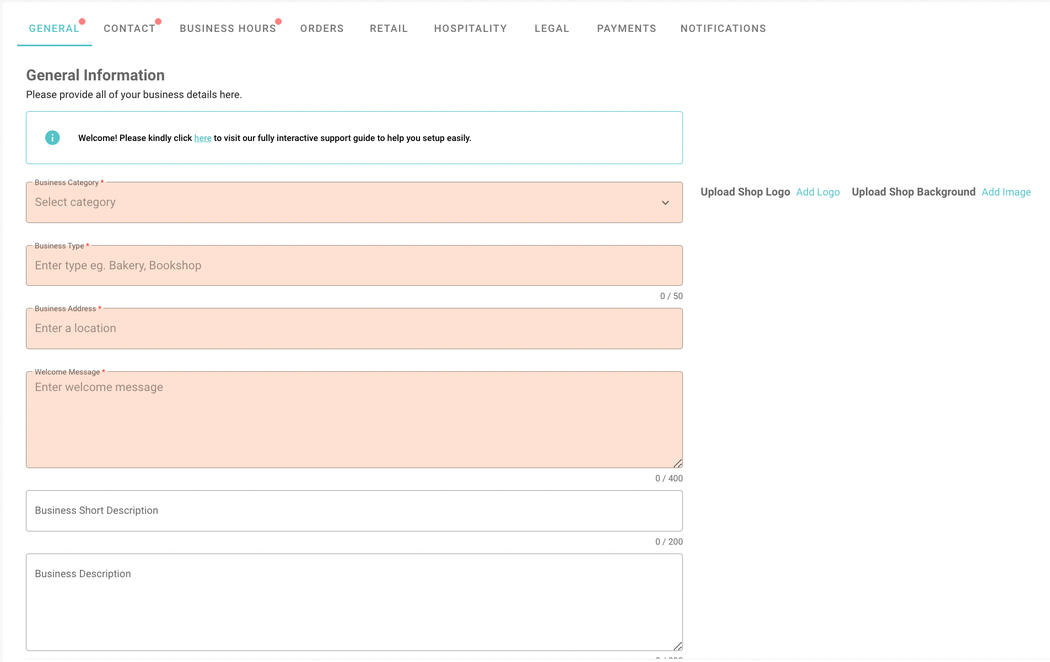Switch to the Hospitality tab
The width and height of the screenshot is (1050, 662).
click(x=470, y=29)
